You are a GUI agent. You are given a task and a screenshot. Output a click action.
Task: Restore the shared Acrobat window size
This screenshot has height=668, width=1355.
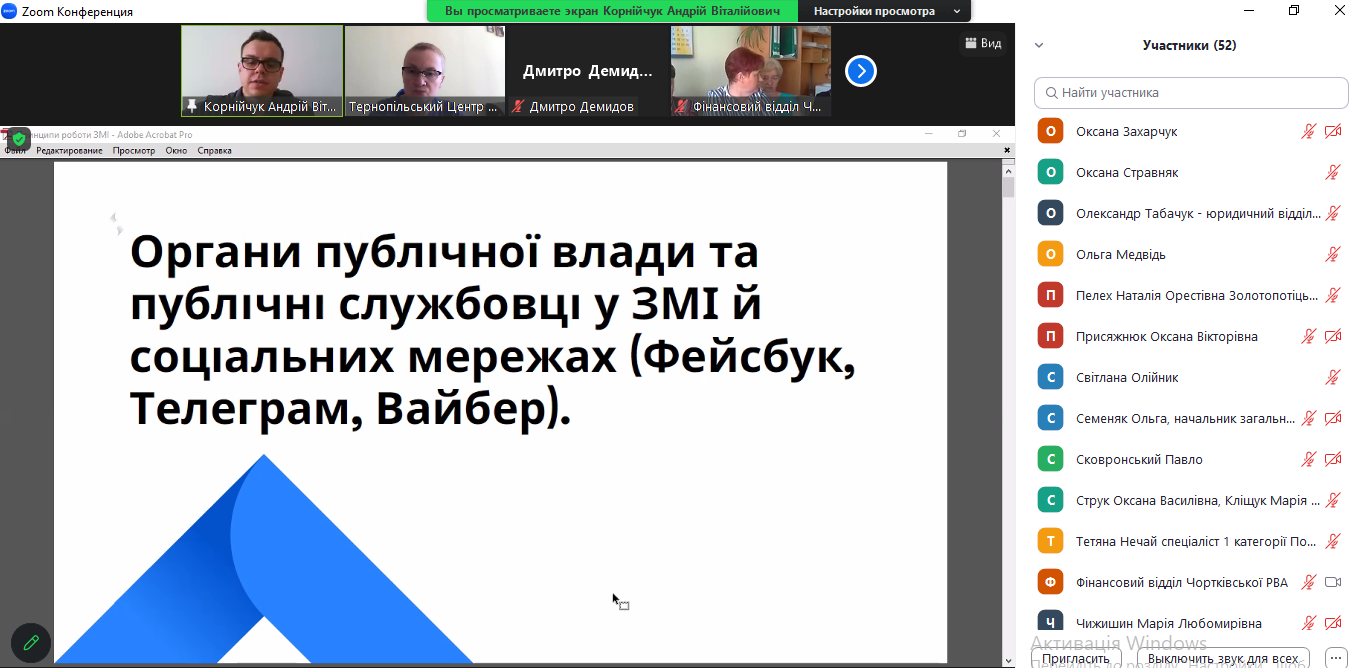[962, 134]
